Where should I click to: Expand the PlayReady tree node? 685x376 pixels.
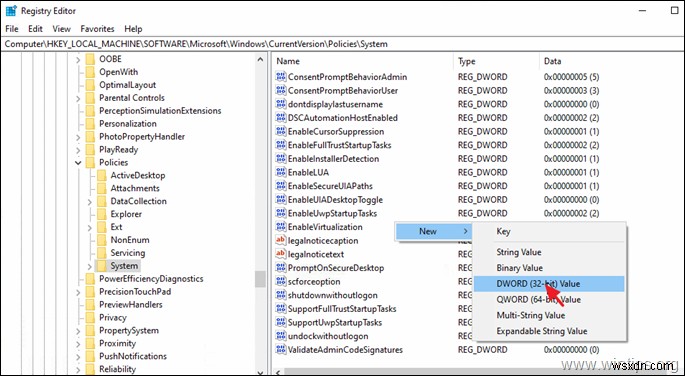click(x=78, y=149)
